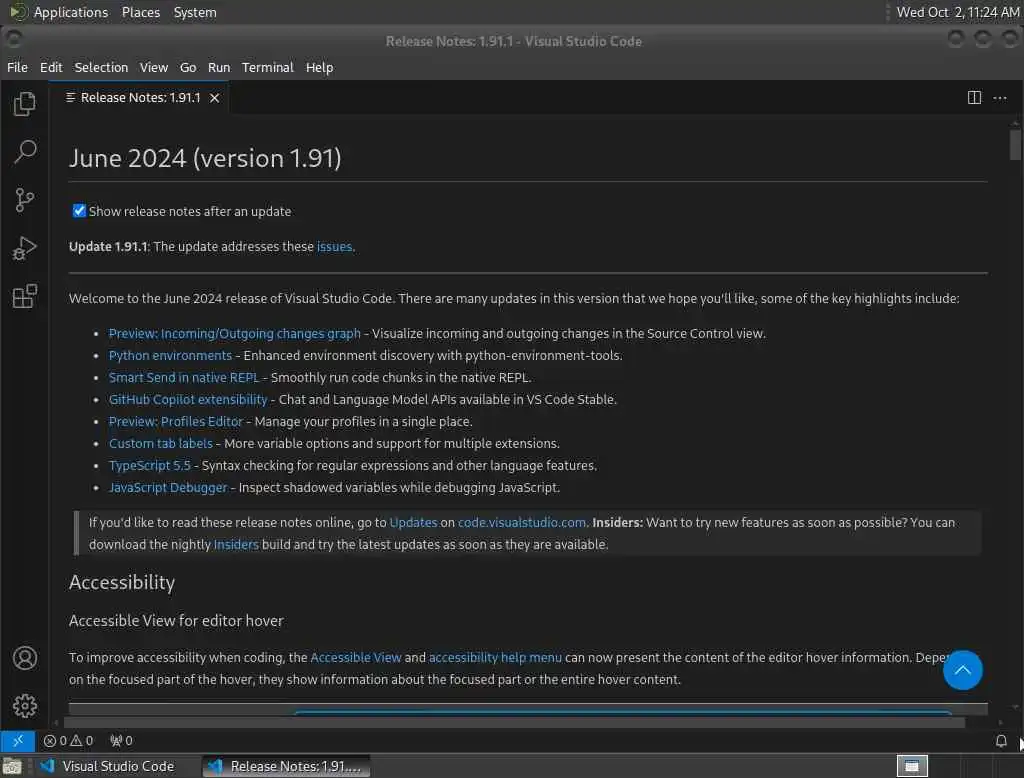Open the Places menu in top panel
Screen dimensions: 1024x778
[140, 12]
